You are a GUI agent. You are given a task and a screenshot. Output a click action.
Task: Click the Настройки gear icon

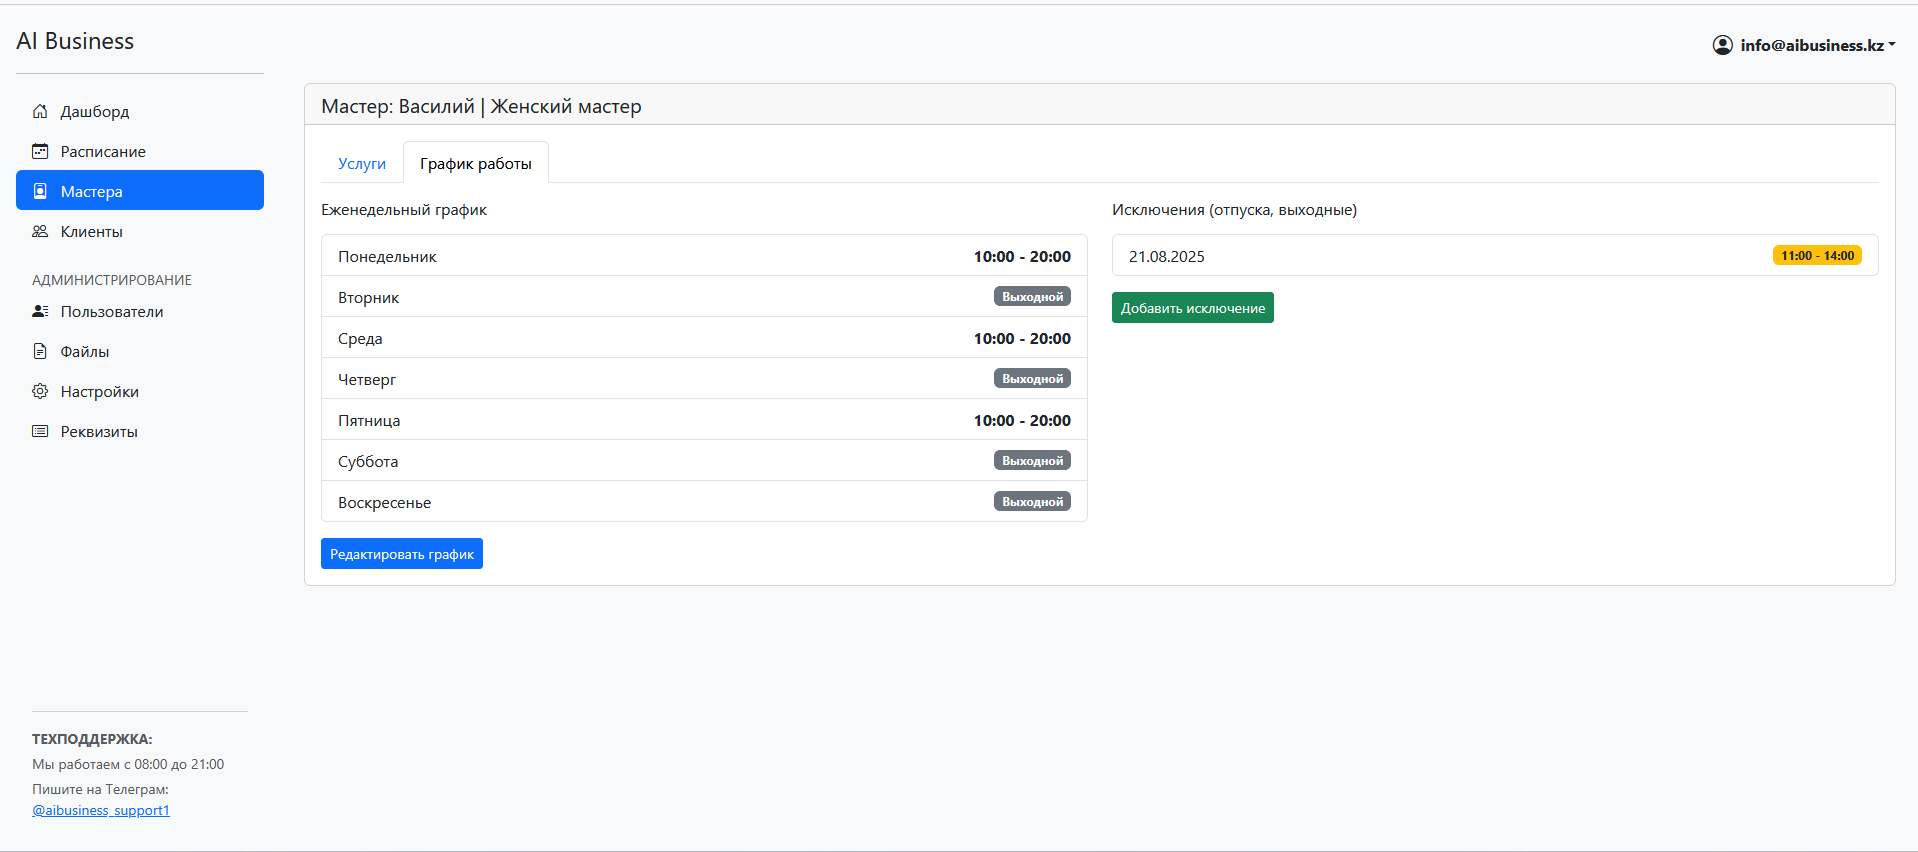pyautogui.click(x=40, y=391)
